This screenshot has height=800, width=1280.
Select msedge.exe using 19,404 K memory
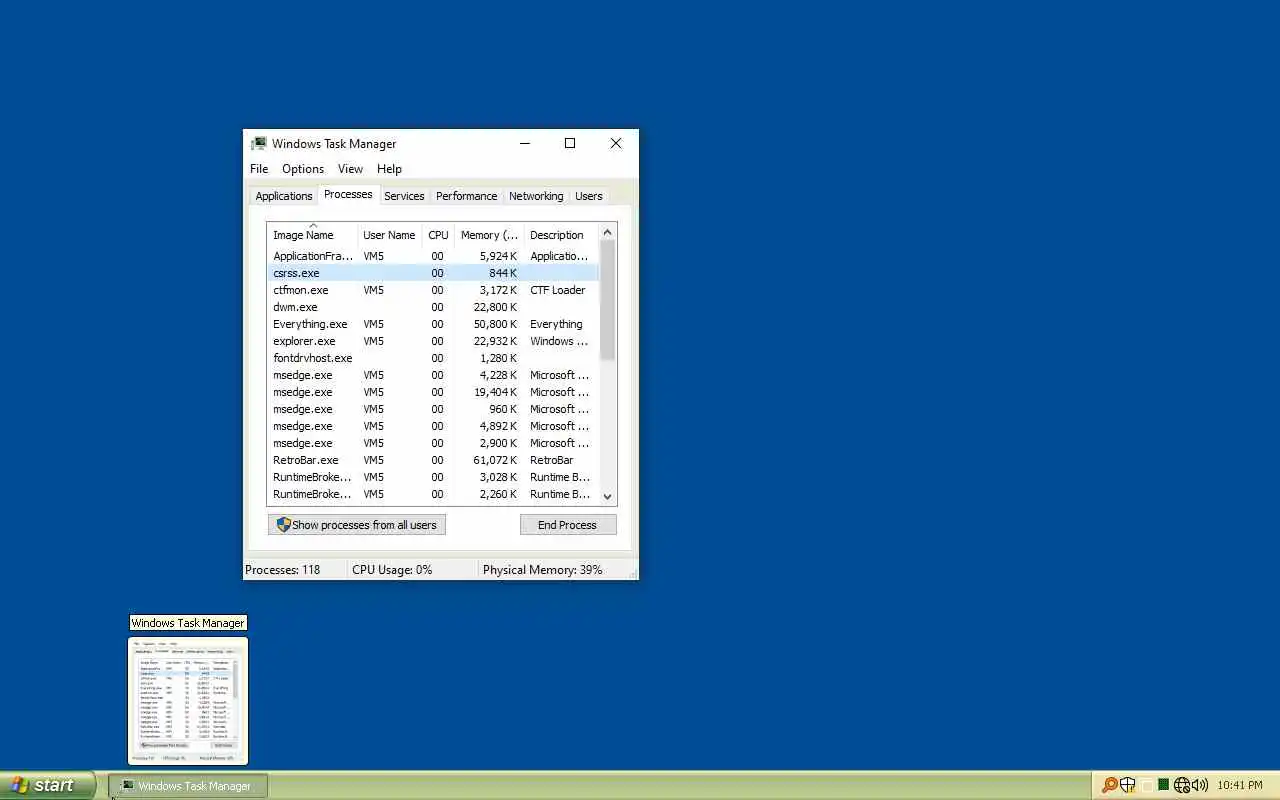pyautogui.click(x=433, y=392)
